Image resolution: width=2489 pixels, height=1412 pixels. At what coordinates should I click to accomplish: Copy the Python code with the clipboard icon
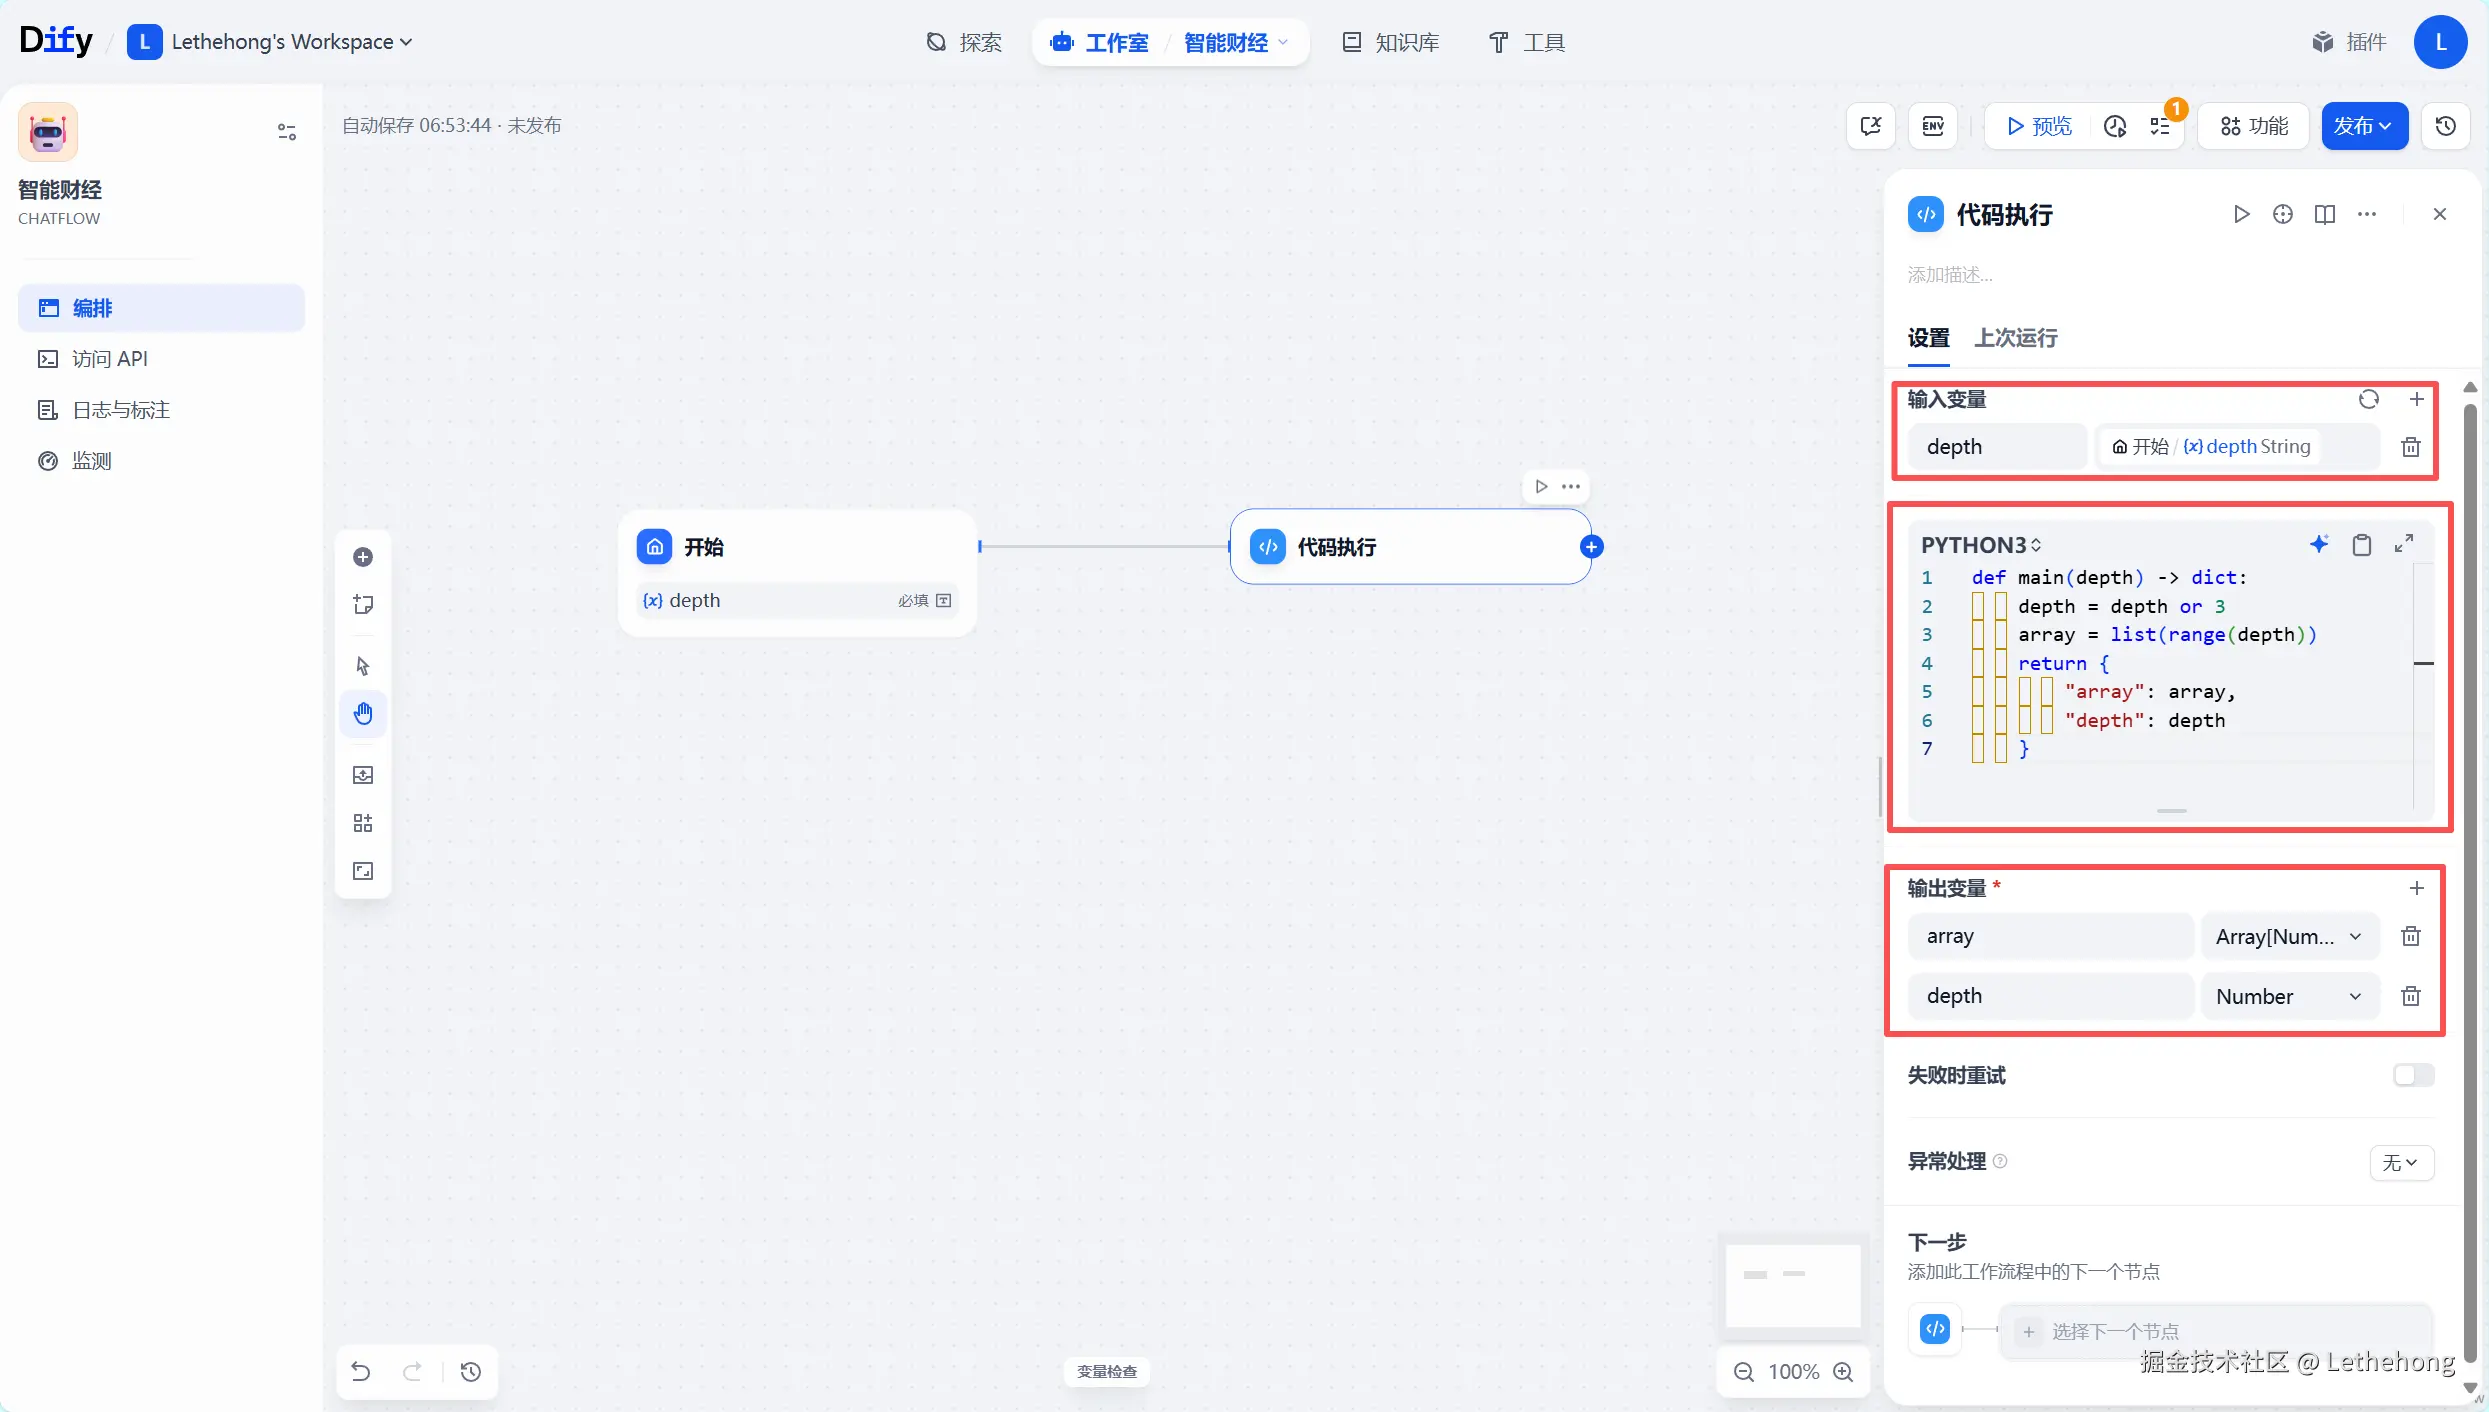(x=2361, y=544)
